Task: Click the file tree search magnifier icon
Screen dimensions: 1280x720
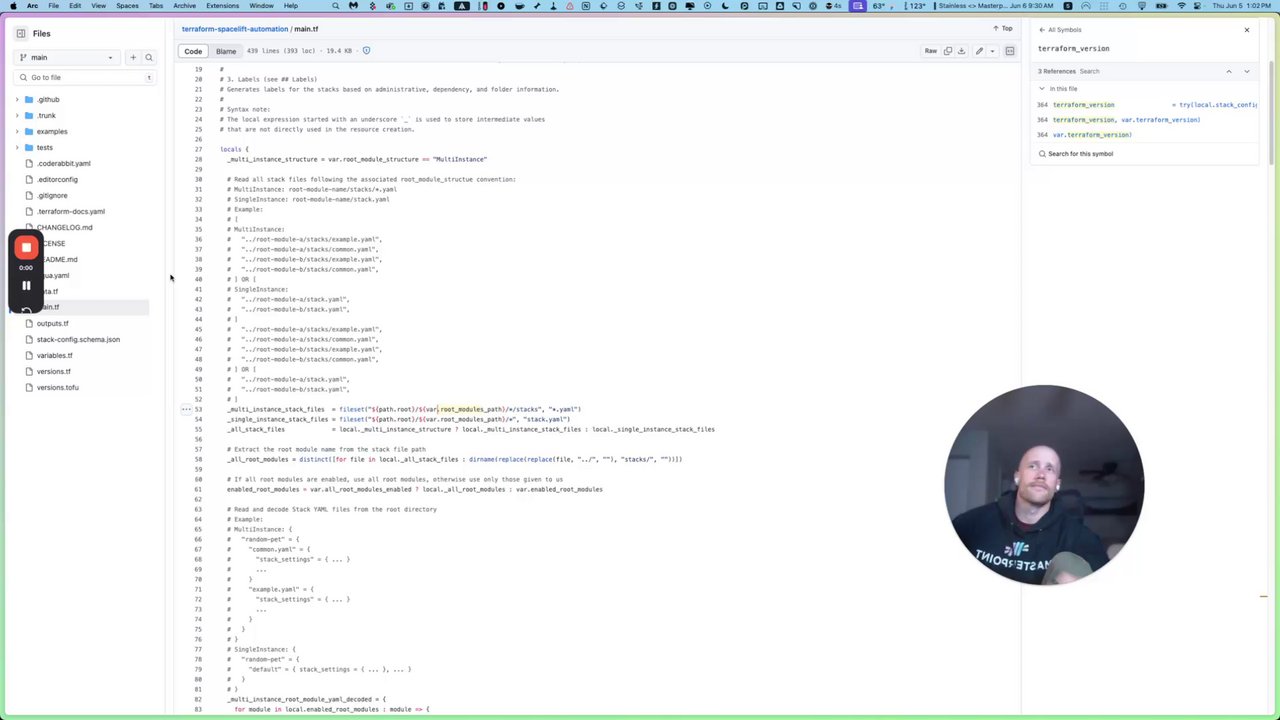Action: point(149,57)
